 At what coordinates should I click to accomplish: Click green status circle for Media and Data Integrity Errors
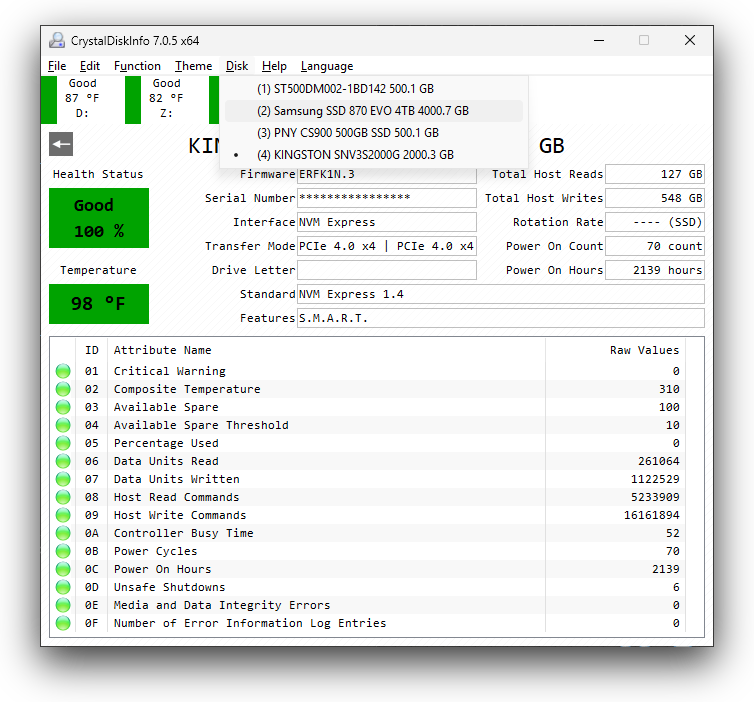click(x=63, y=605)
